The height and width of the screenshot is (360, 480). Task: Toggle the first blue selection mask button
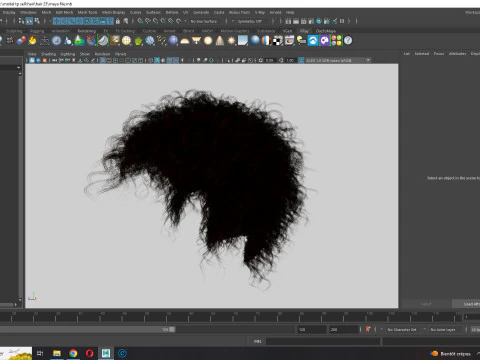click(56, 21)
